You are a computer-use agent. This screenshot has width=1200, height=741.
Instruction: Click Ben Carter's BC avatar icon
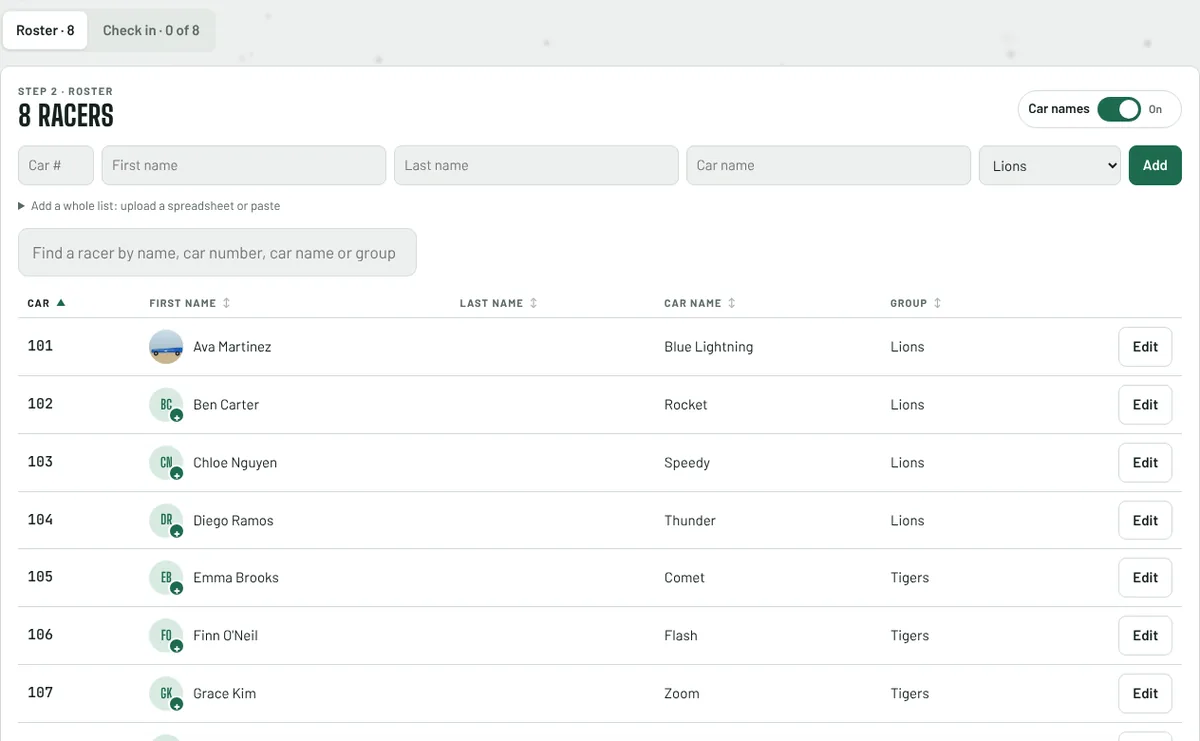click(166, 405)
